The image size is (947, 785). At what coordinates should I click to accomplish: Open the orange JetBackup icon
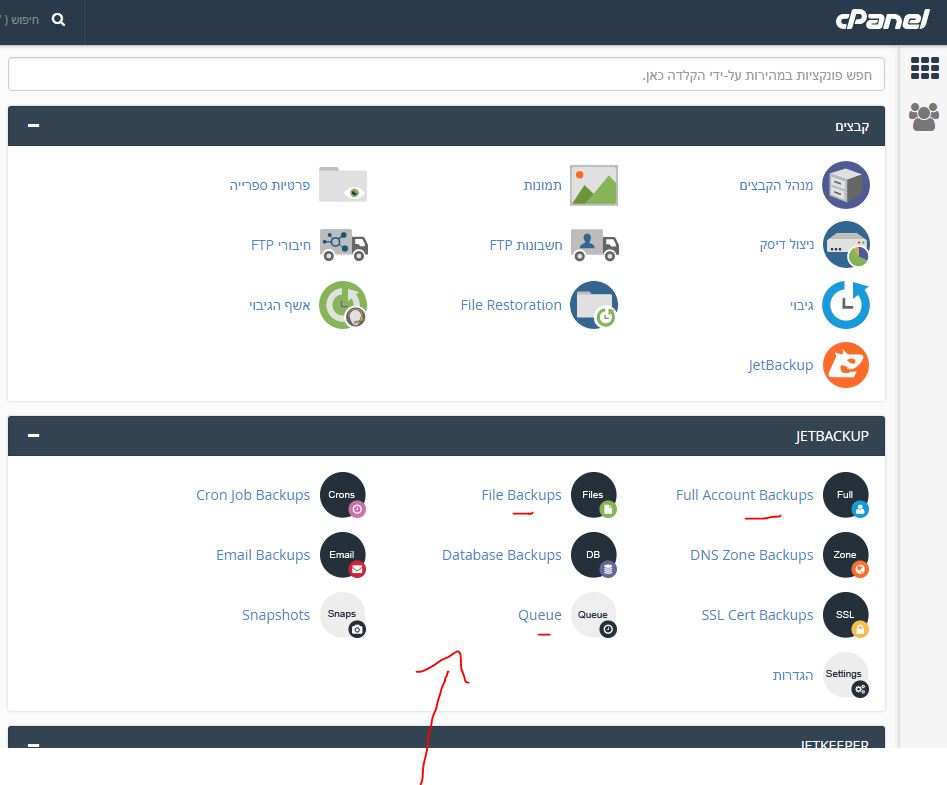tap(845, 365)
